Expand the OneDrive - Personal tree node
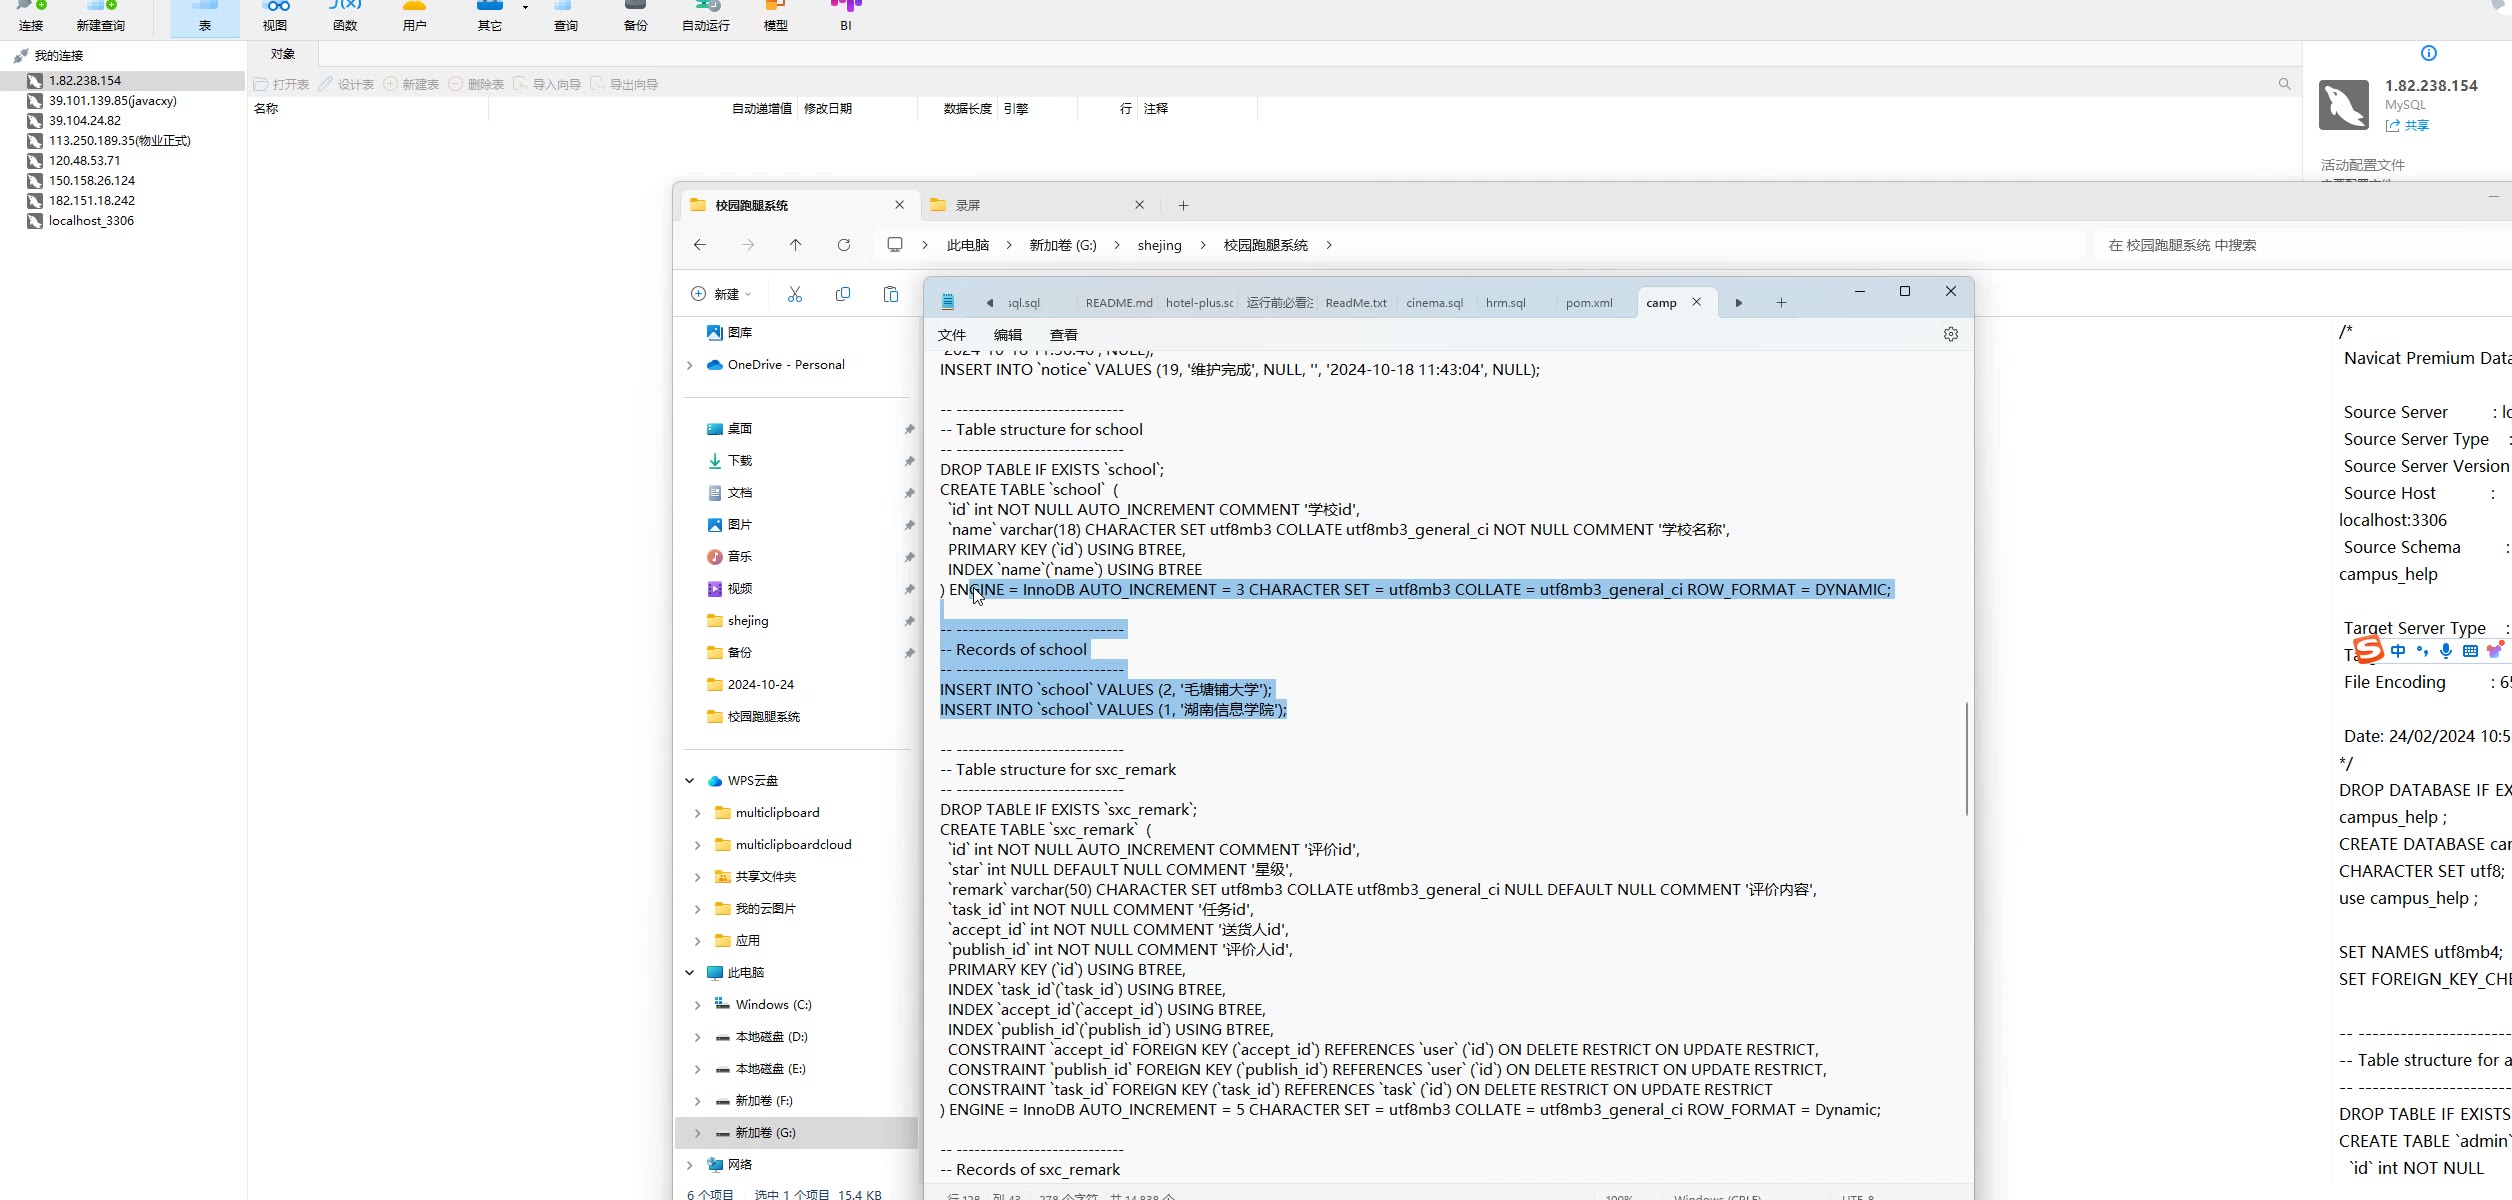Image resolution: width=2512 pixels, height=1200 pixels. (x=690, y=365)
